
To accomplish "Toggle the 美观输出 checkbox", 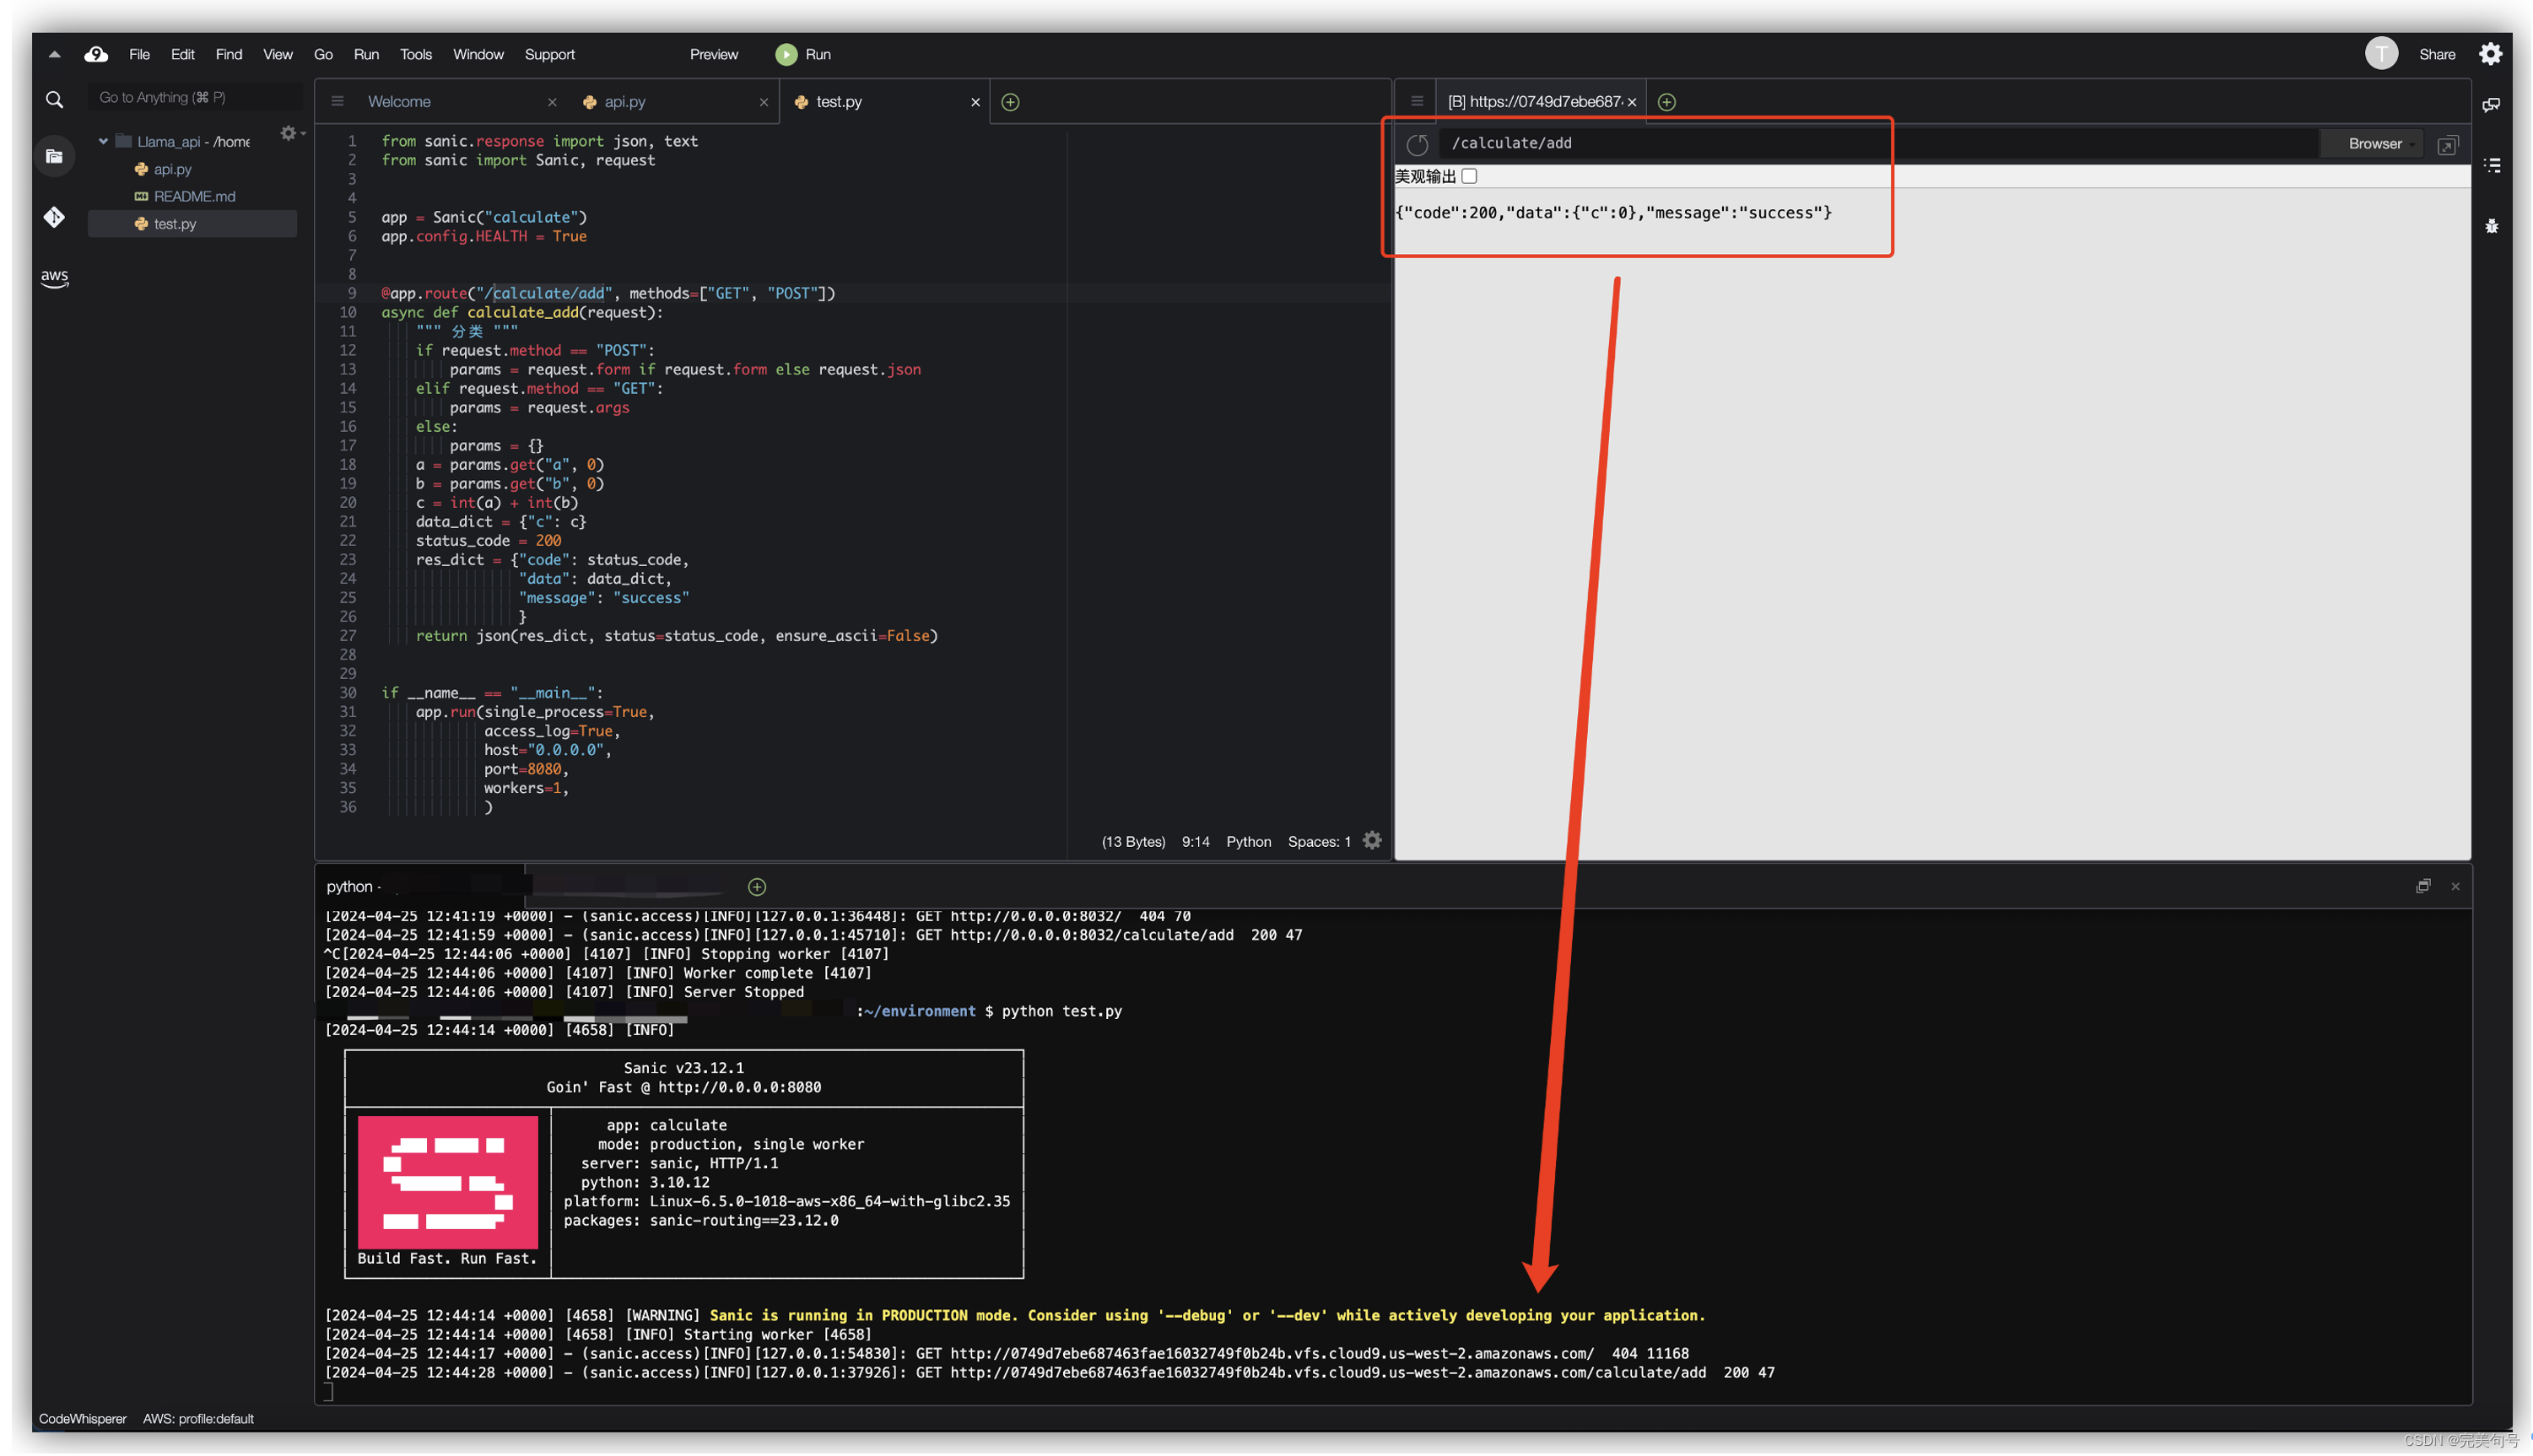I will coord(1468,177).
